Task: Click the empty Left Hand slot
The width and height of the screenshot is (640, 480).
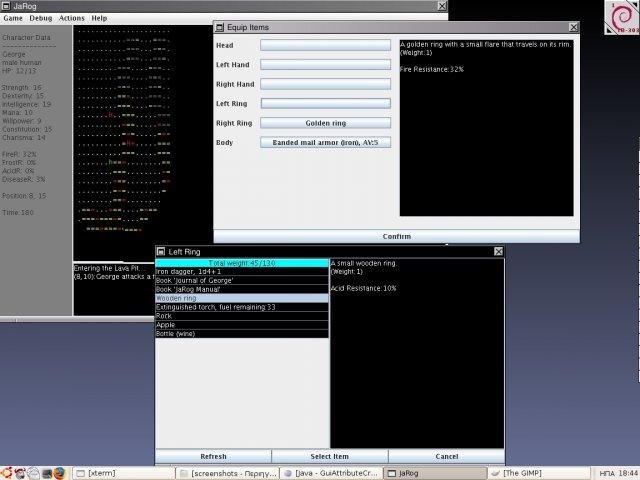Action: 325,64
